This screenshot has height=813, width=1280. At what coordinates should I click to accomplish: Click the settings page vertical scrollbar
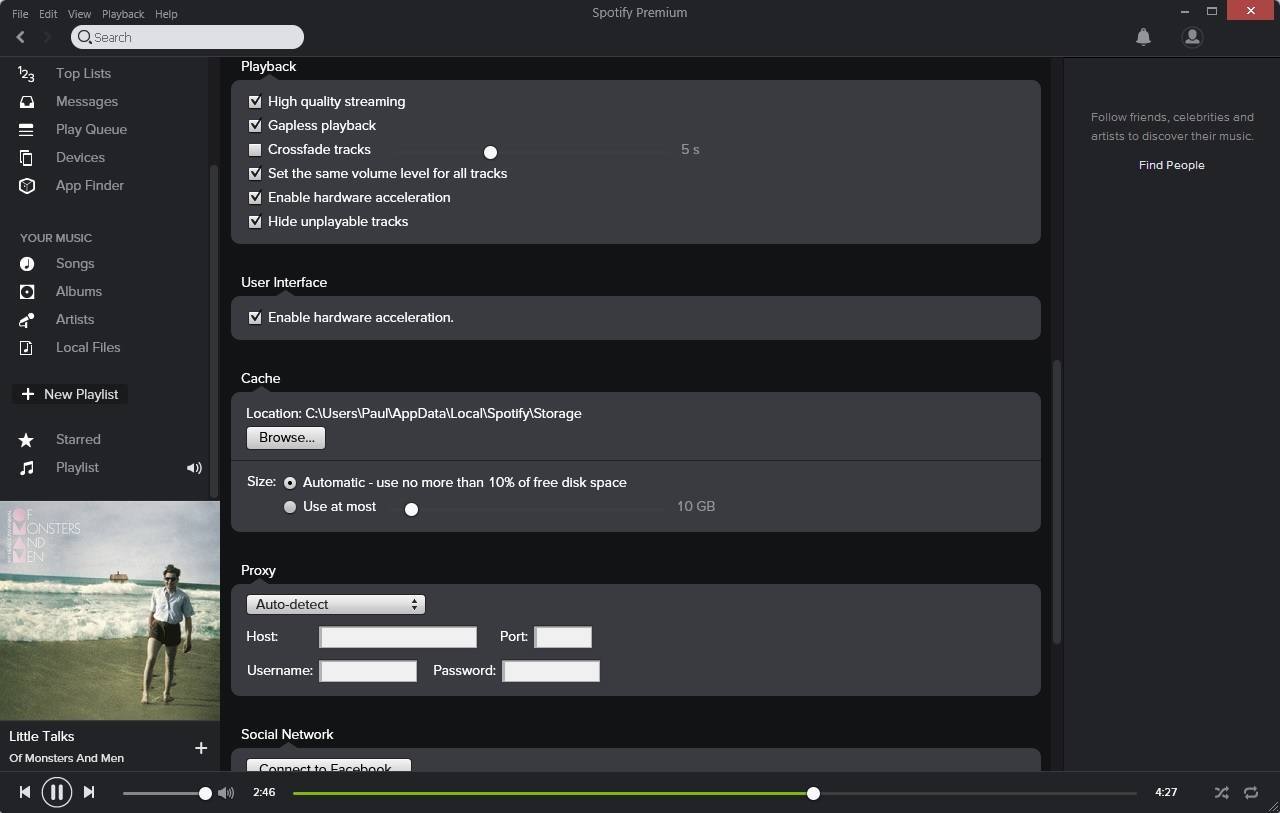click(1056, 502)
